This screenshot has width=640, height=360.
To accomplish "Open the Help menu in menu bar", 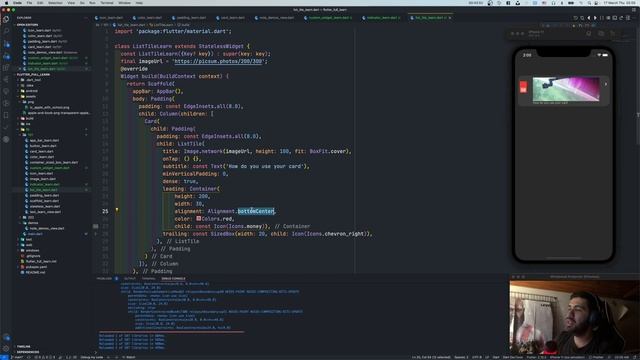I will [x=139, y=3].
